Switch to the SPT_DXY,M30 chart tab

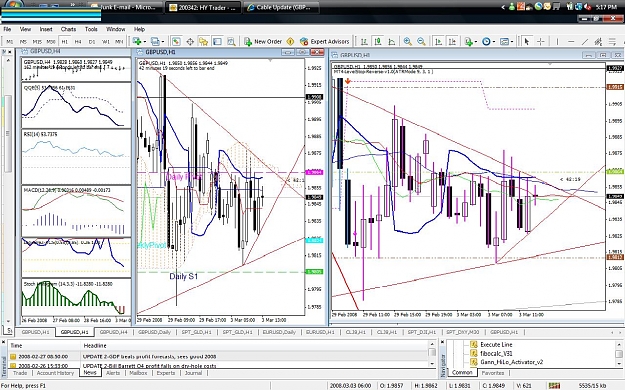(x=463, y=332)
